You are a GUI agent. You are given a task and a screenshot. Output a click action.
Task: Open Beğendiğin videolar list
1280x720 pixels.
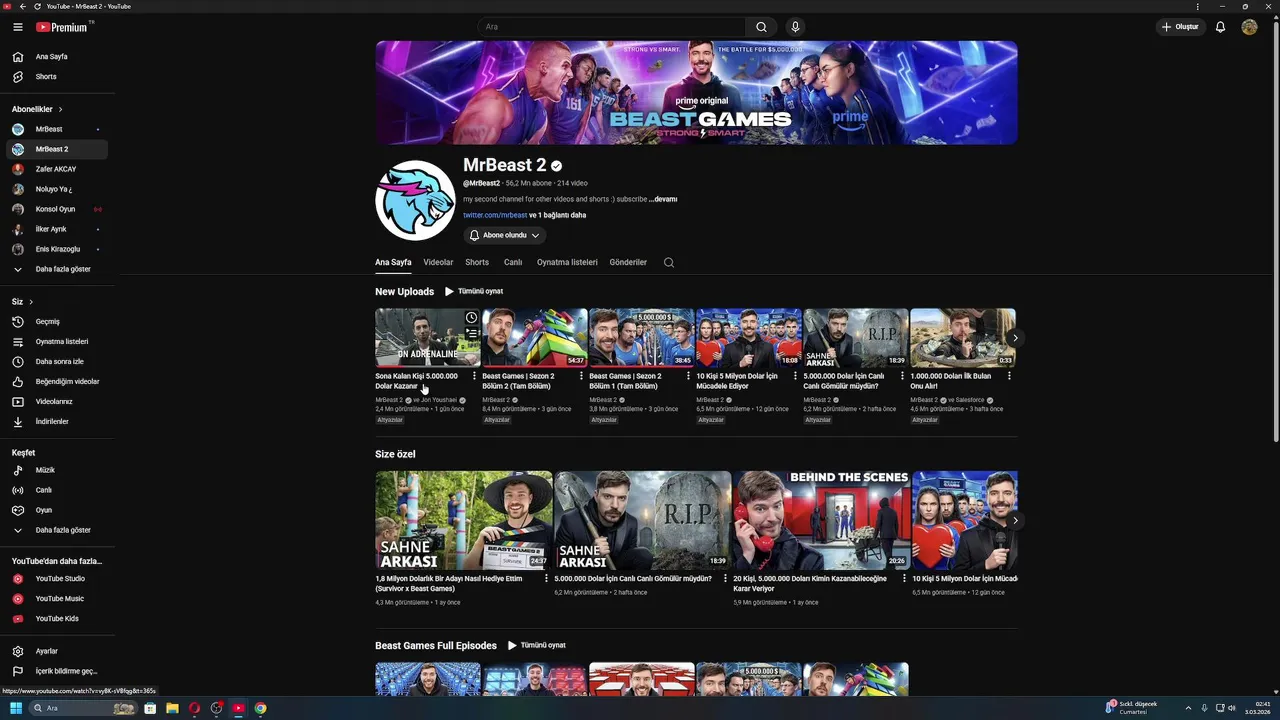tap(57, 382)
